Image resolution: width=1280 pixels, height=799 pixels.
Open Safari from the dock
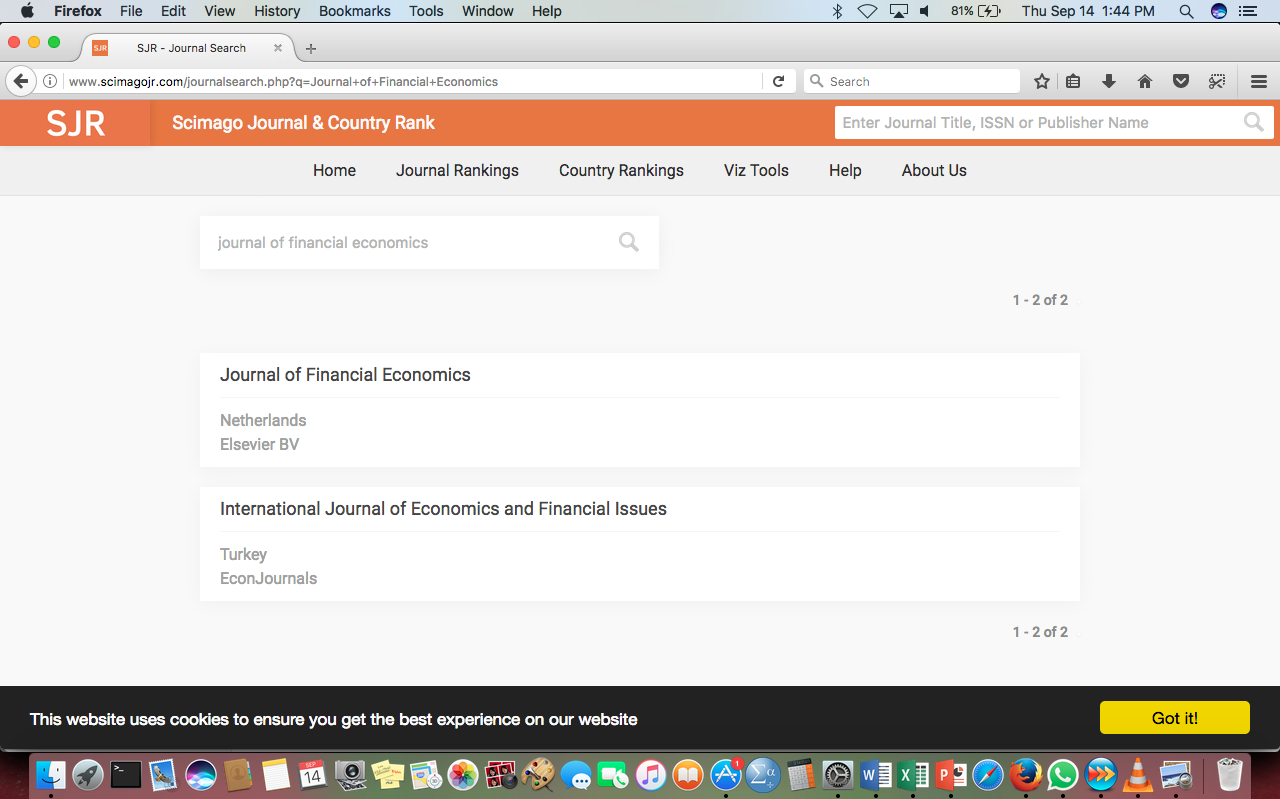[988, 774]
